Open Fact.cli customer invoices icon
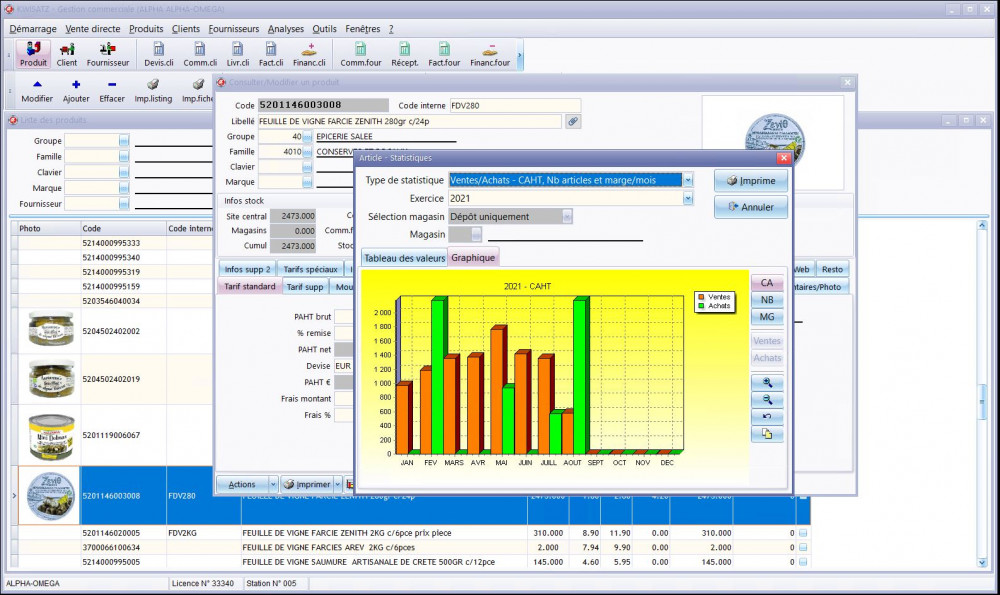Image resolution: width=1000 pixels, height=595 pixels. [x=271, y=54]
